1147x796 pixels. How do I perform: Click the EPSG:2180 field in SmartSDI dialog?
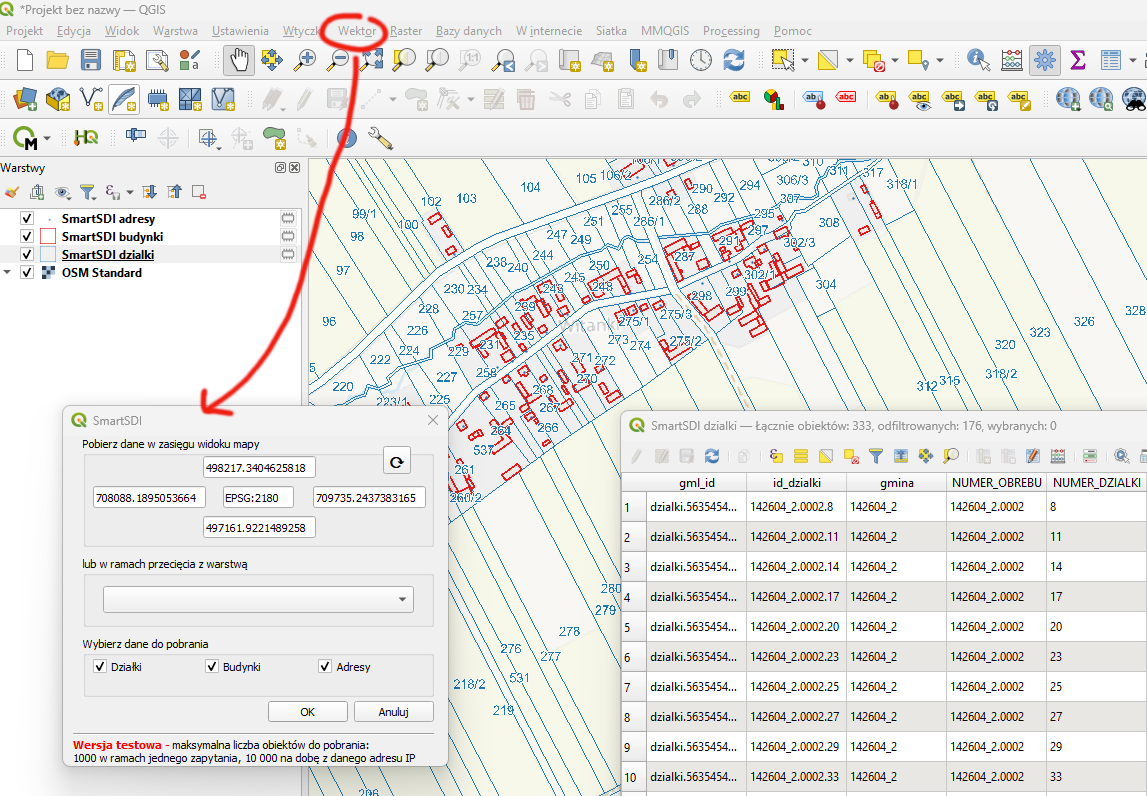click(x=257, y=498)
